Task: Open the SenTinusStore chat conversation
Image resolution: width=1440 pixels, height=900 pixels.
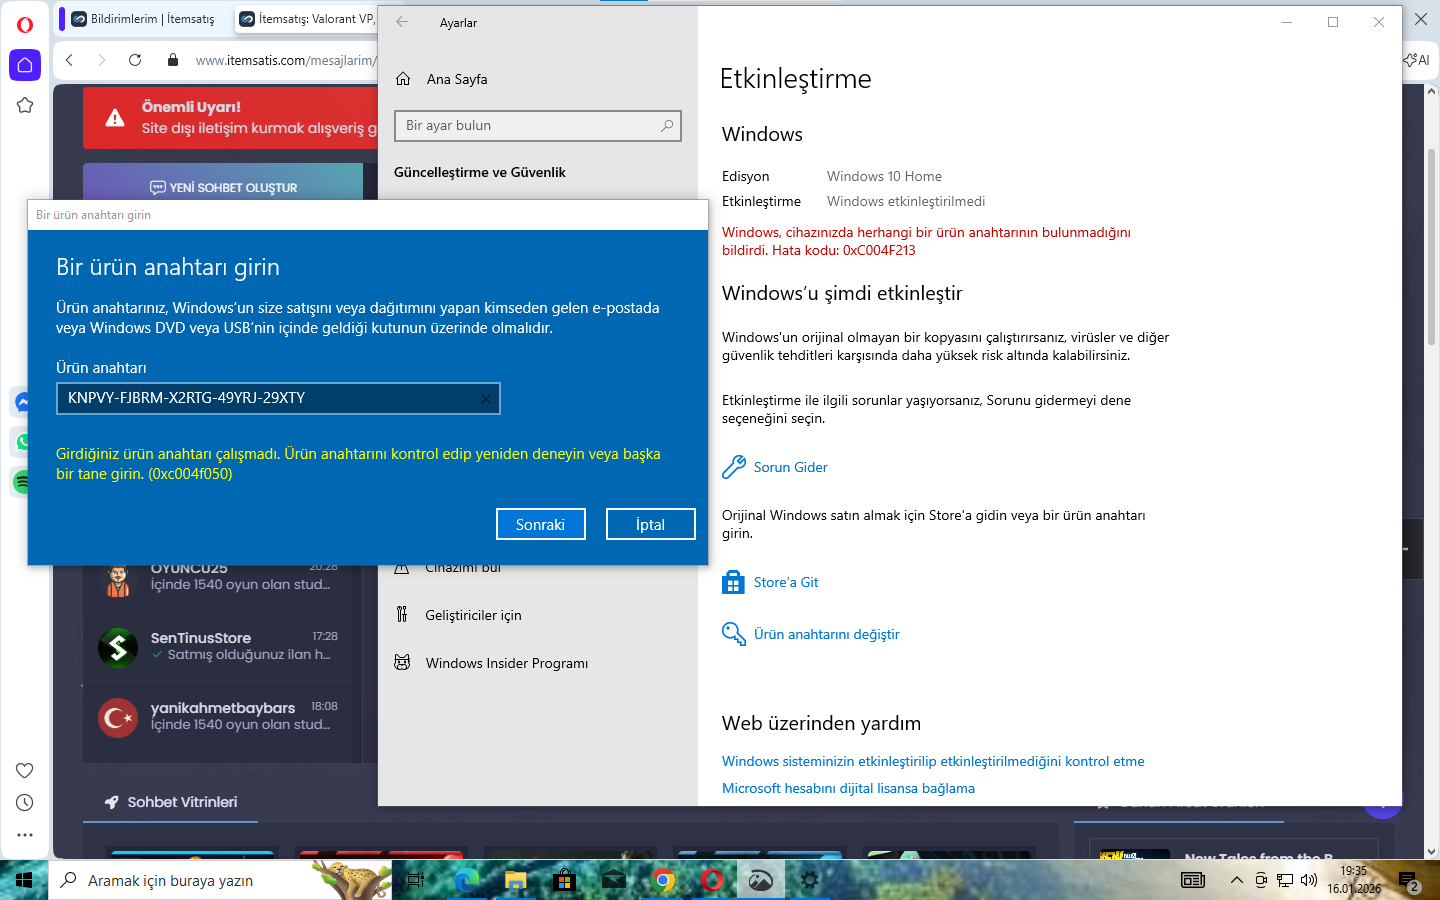Action: click(x=218, y=647)
